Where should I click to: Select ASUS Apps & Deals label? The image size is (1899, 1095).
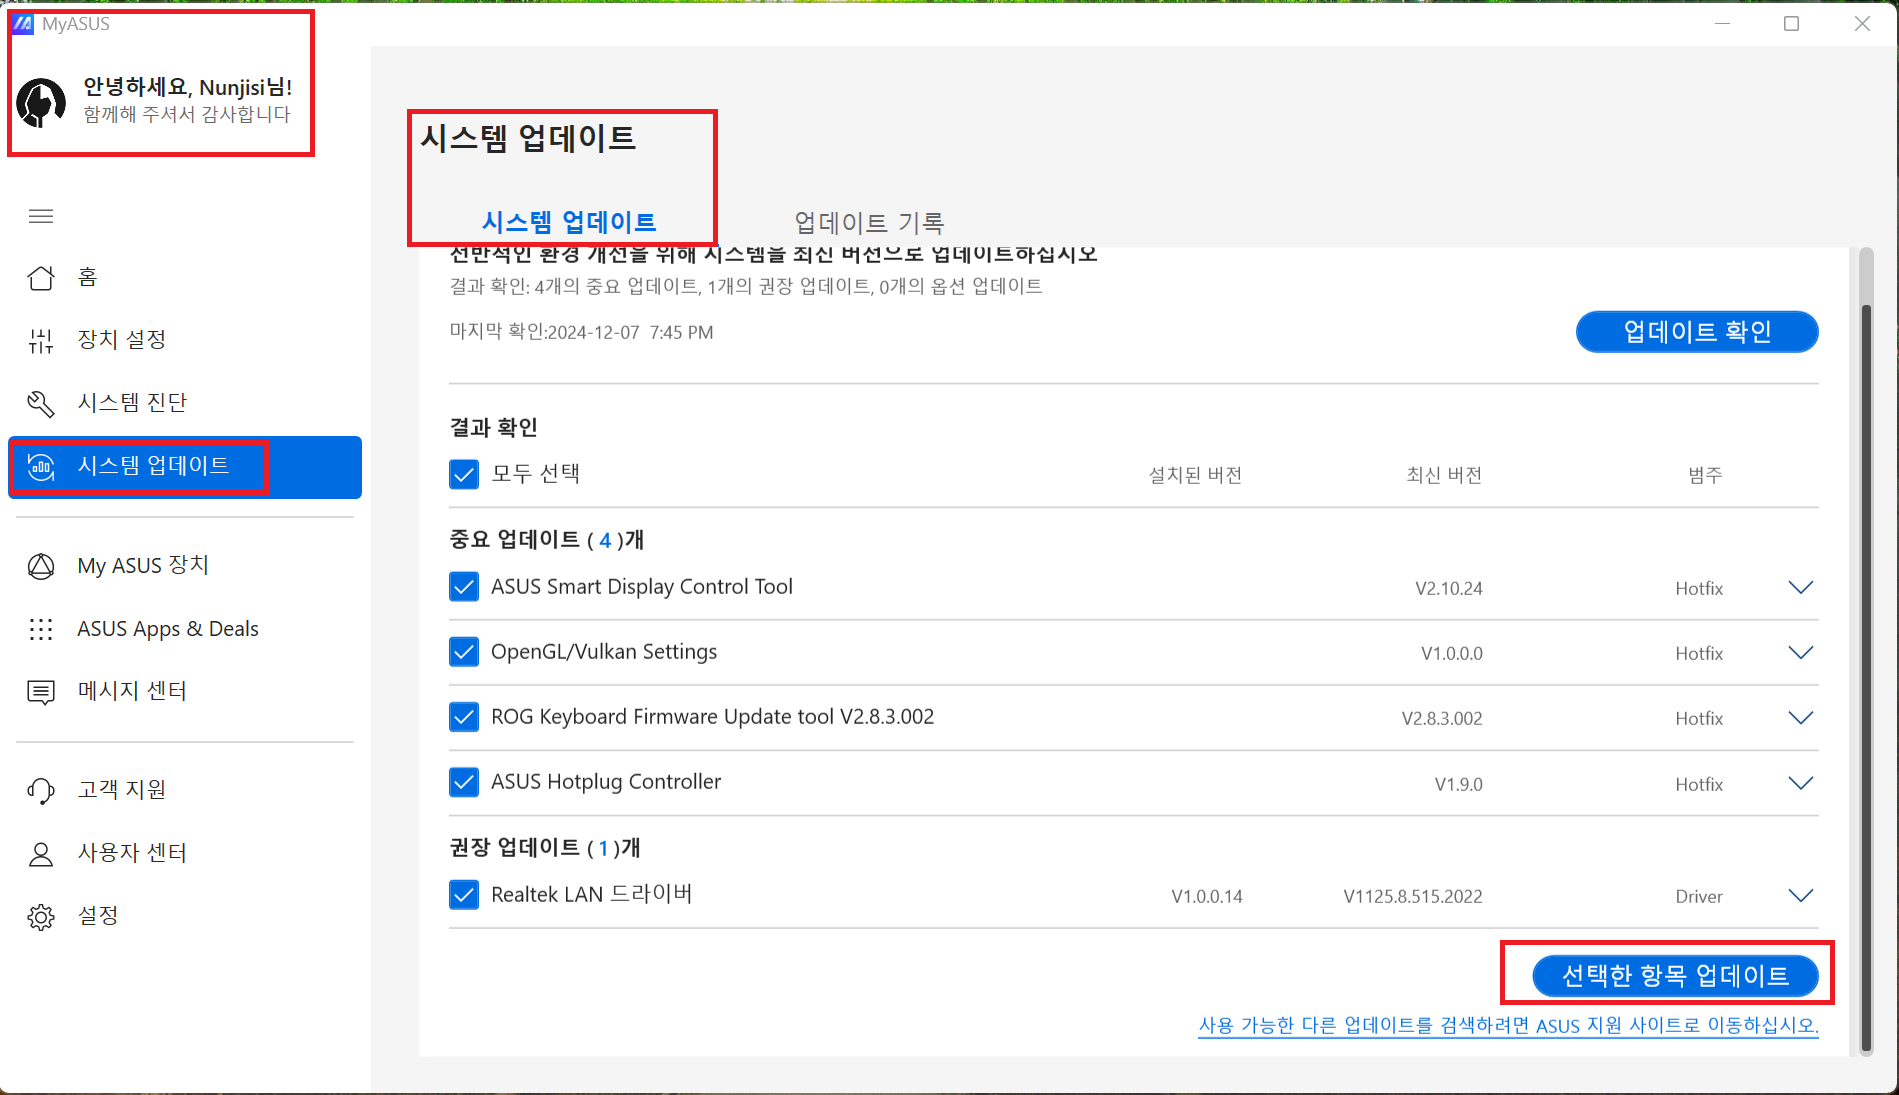tap(168, 629)
